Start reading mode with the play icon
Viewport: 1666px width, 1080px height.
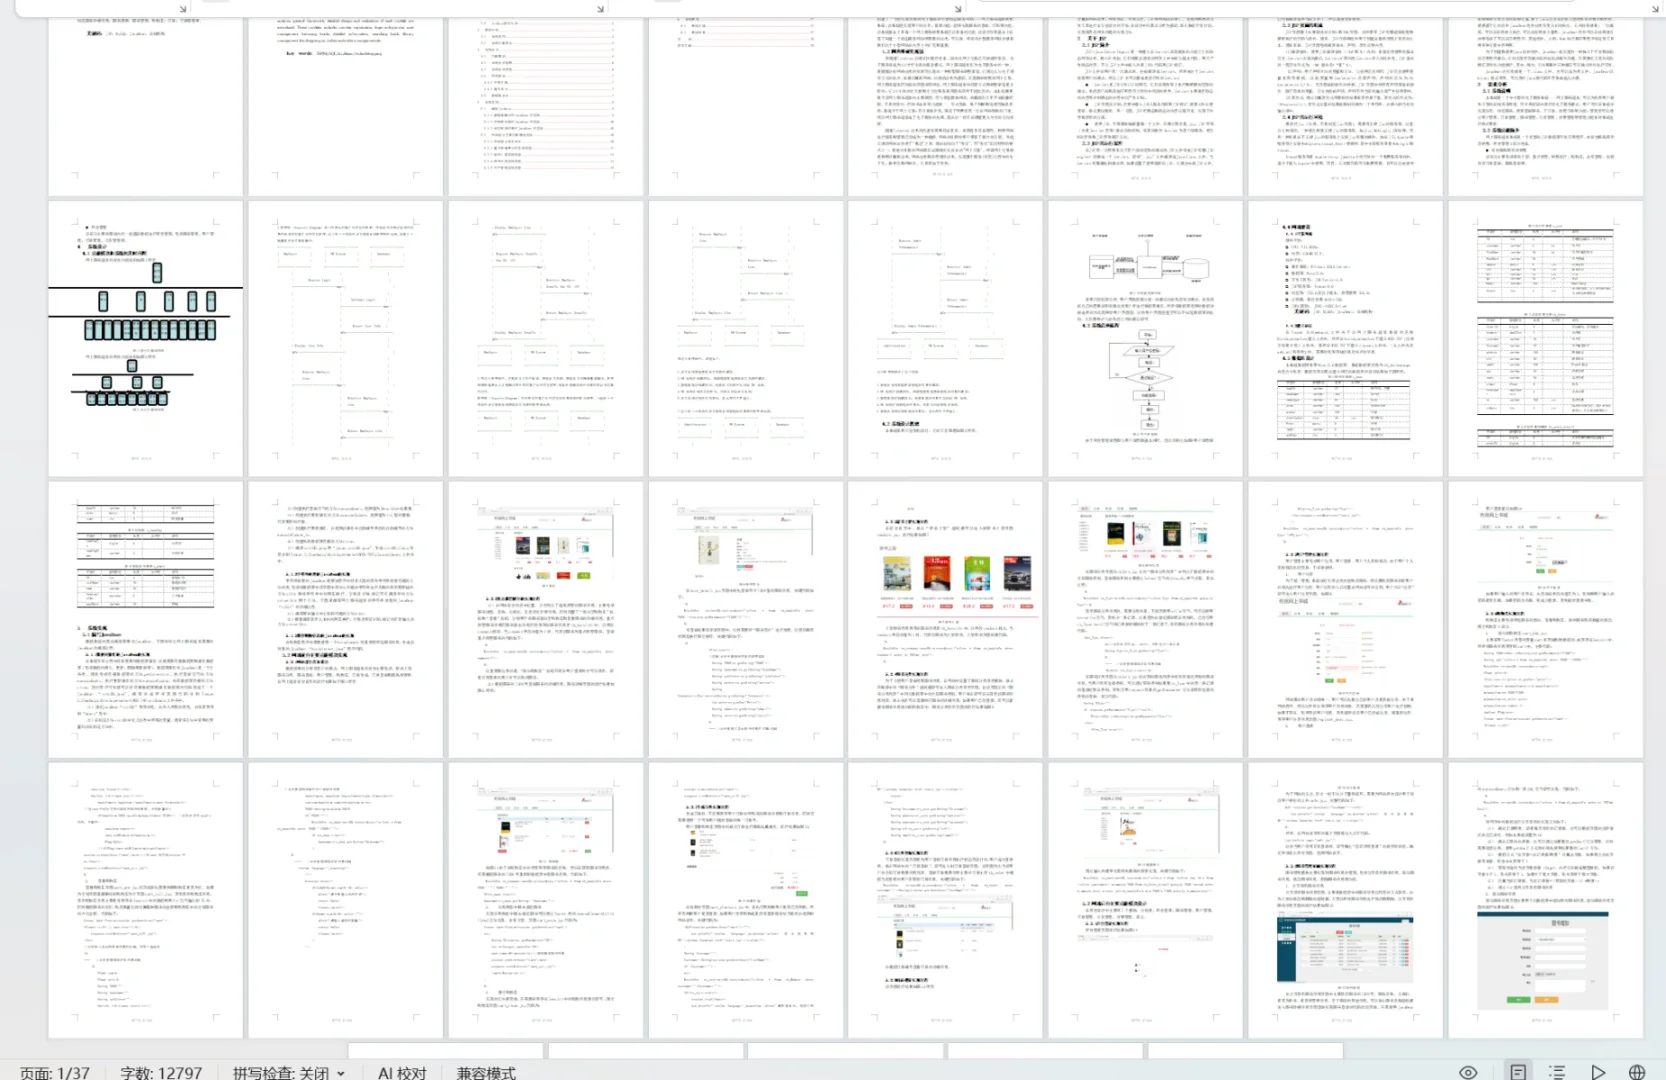tap(1598, 1072)
